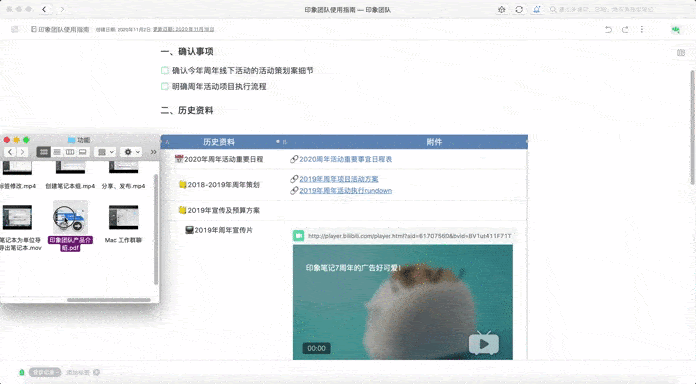Switch Finder to gallery view

83,152
